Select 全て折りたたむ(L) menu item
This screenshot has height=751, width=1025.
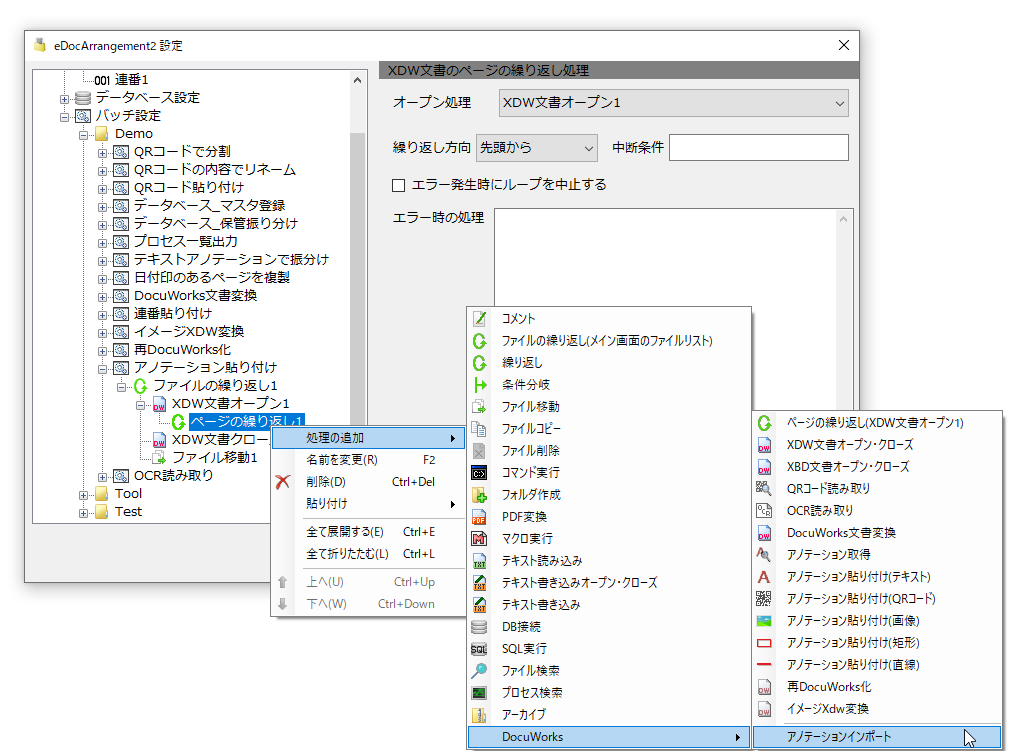tap(368, 554)
